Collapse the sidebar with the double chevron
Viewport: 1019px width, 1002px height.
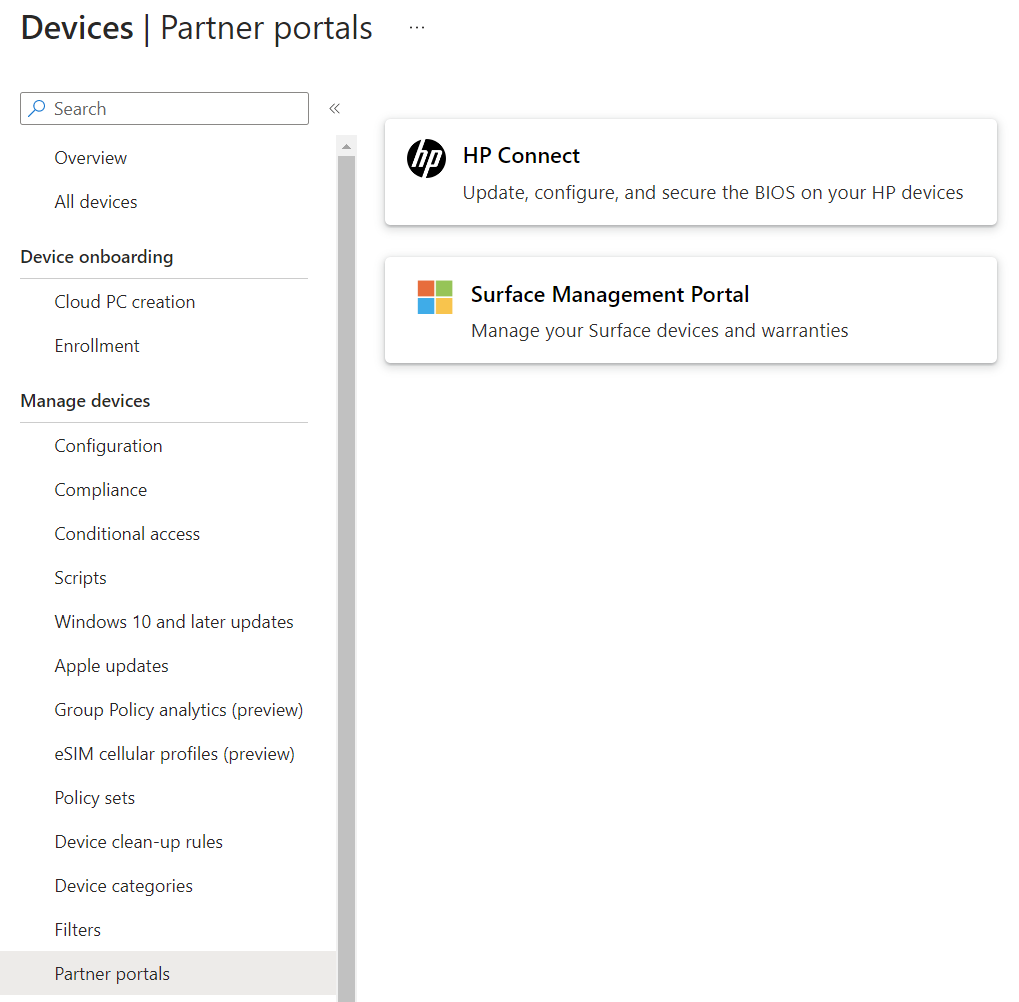335,109
